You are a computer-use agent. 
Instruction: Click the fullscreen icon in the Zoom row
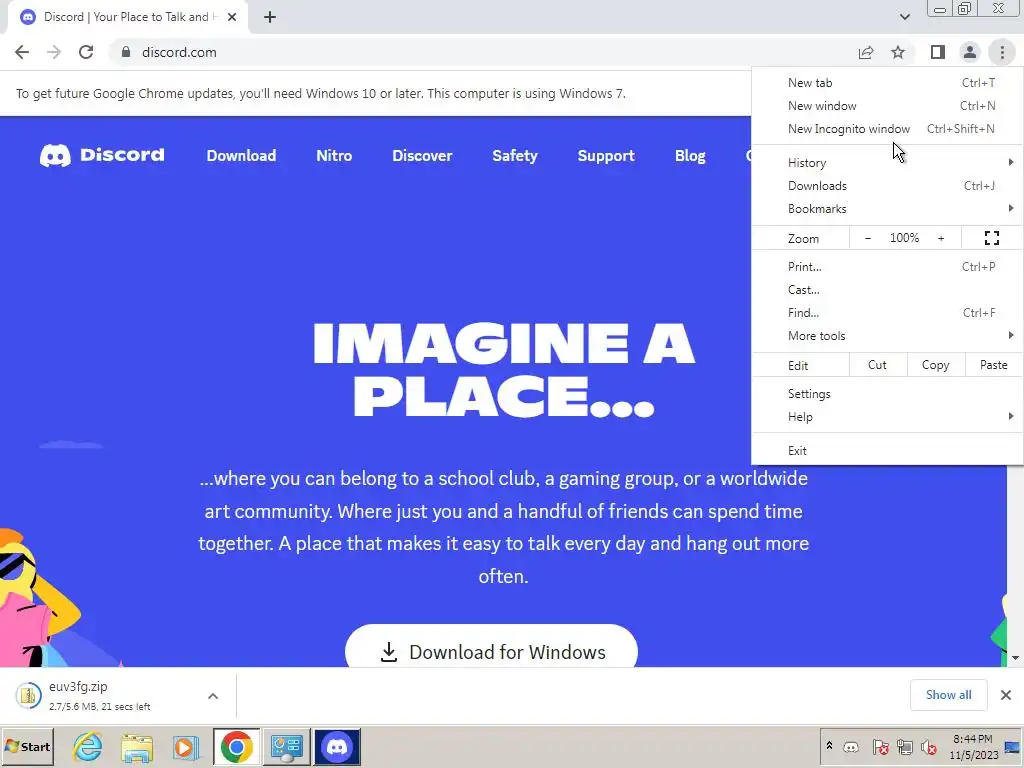(991, 238)
